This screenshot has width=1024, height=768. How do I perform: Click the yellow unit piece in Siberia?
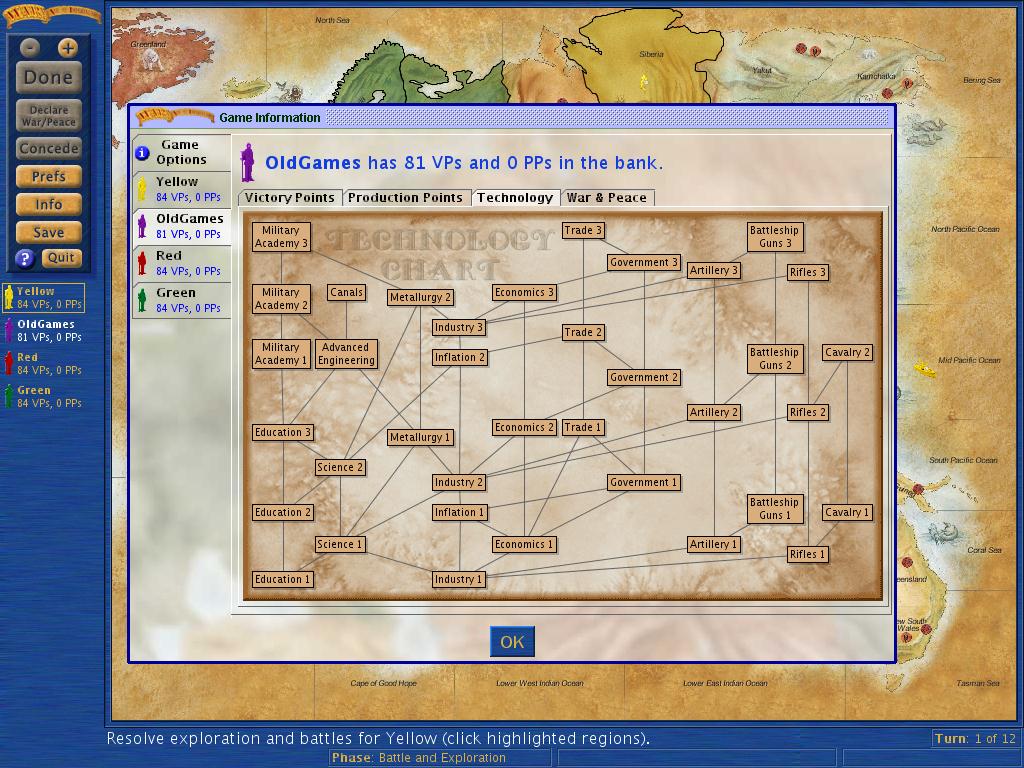pyautogui.click(x=644, y=82)
